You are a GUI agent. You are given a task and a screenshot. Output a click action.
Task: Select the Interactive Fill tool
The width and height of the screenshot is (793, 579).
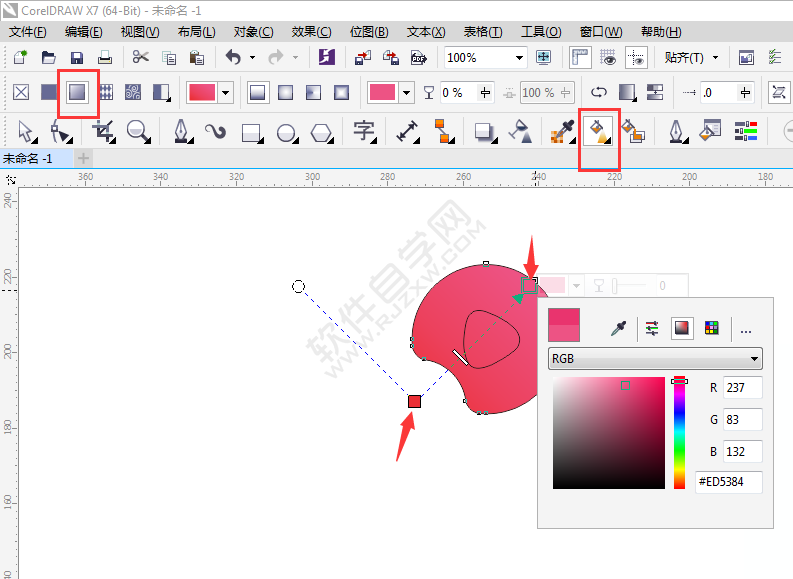coord(599,131)
